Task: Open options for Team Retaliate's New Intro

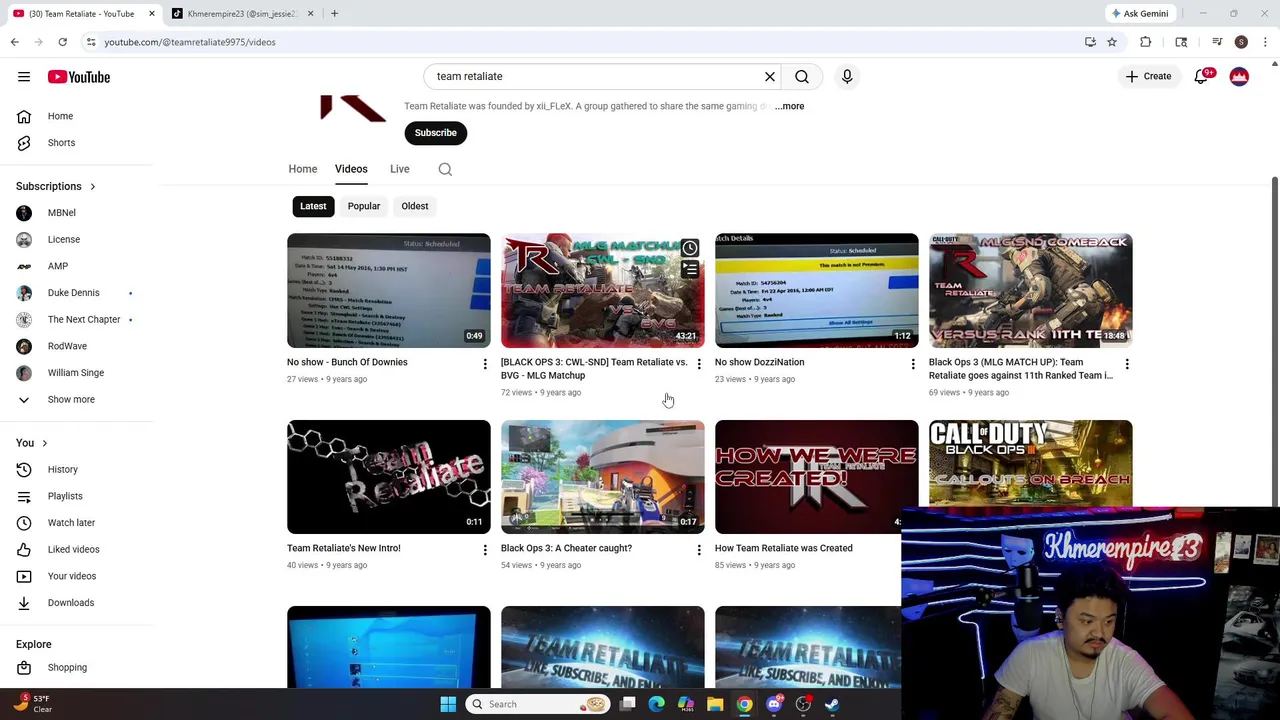Action: pyautogui.click(x=485, y=550)
